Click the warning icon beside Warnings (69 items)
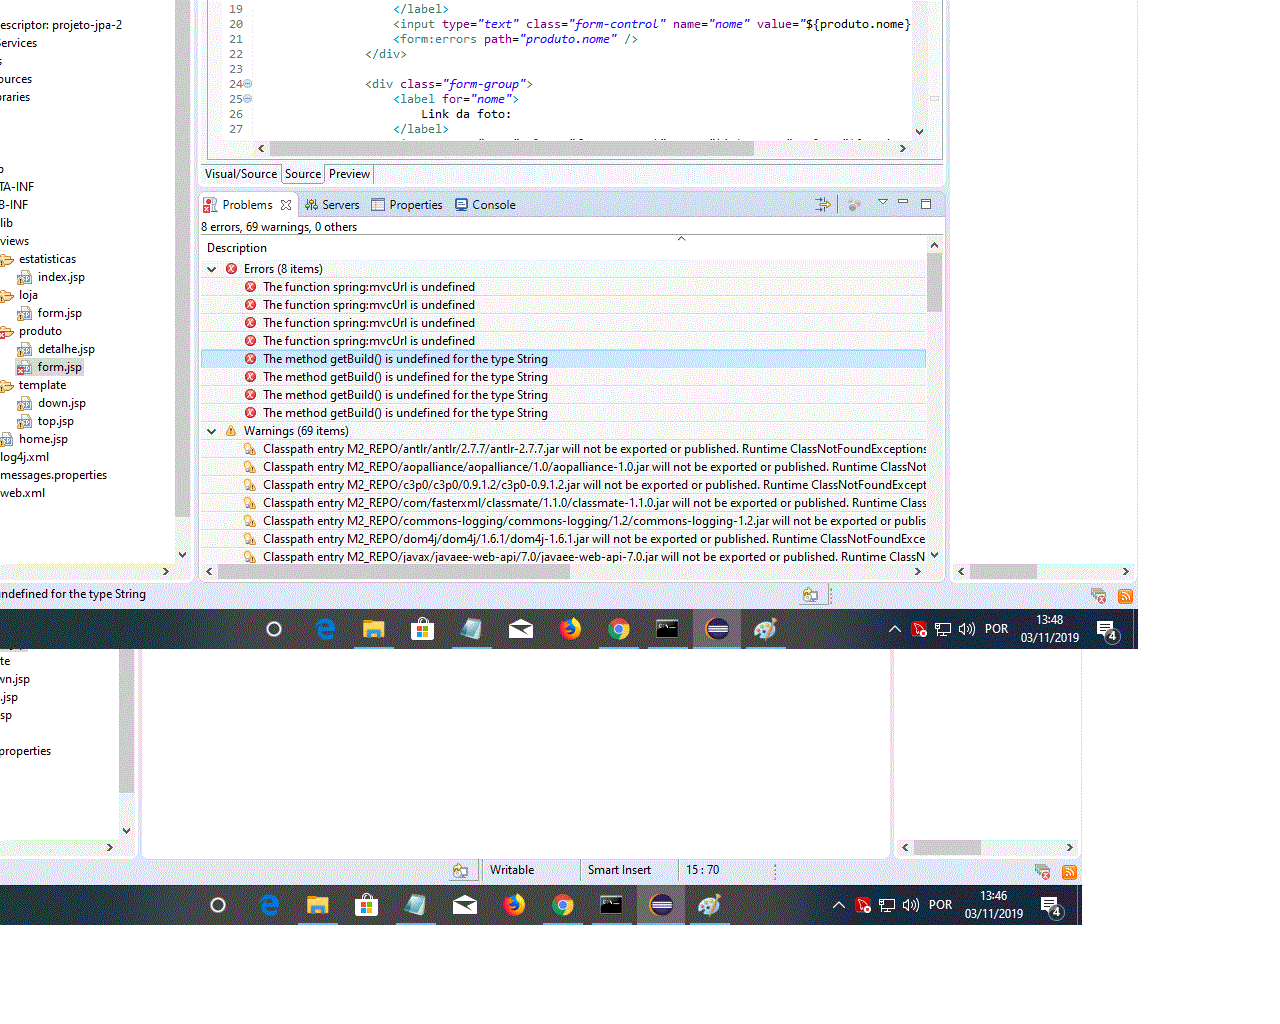Screen dimensions: 1280x1024 point(231,431)
